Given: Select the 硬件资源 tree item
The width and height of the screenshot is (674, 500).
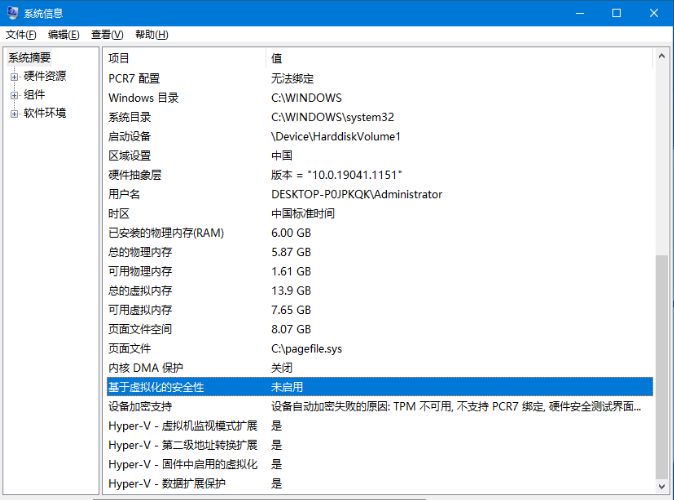Looking at the screenshot, I should (45, 77).
